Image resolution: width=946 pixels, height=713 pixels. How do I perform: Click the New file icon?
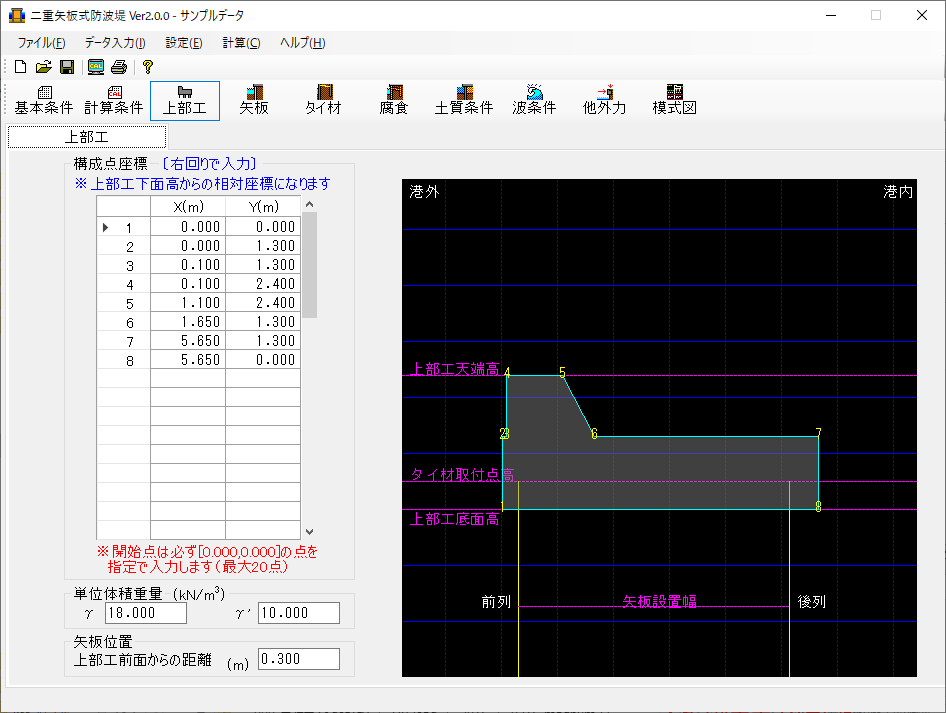point(21,66)
